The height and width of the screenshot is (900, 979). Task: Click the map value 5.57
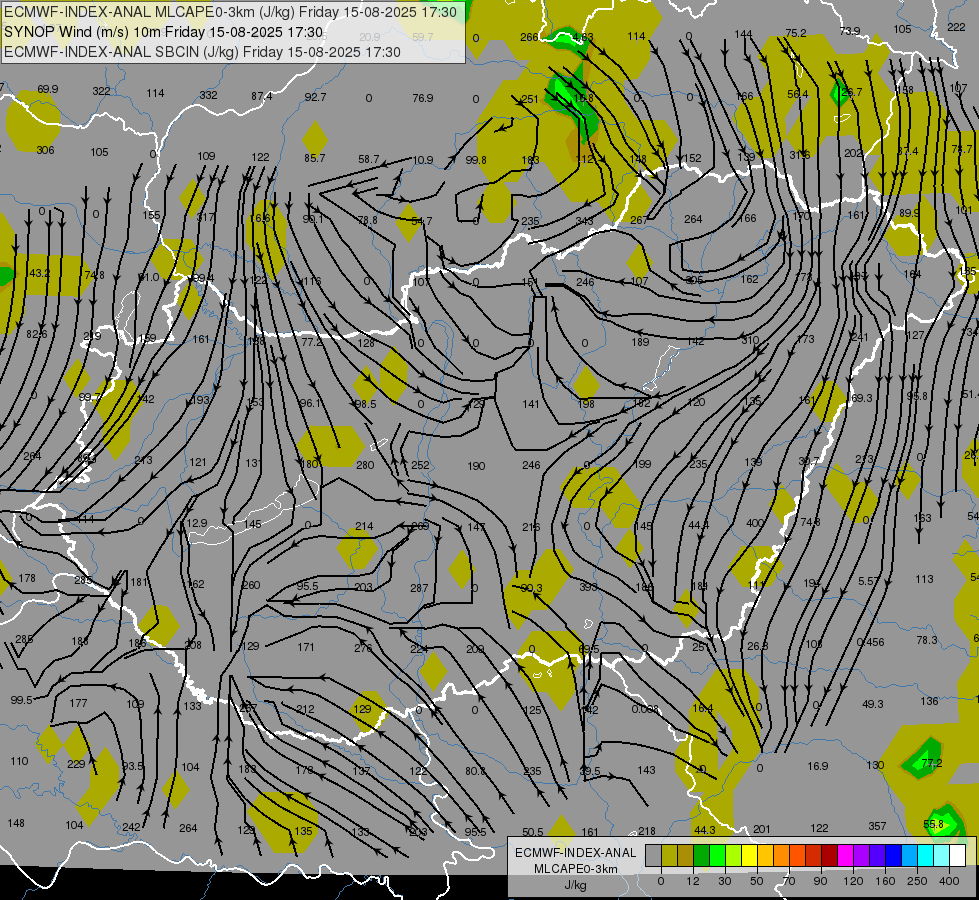point(868,581)
